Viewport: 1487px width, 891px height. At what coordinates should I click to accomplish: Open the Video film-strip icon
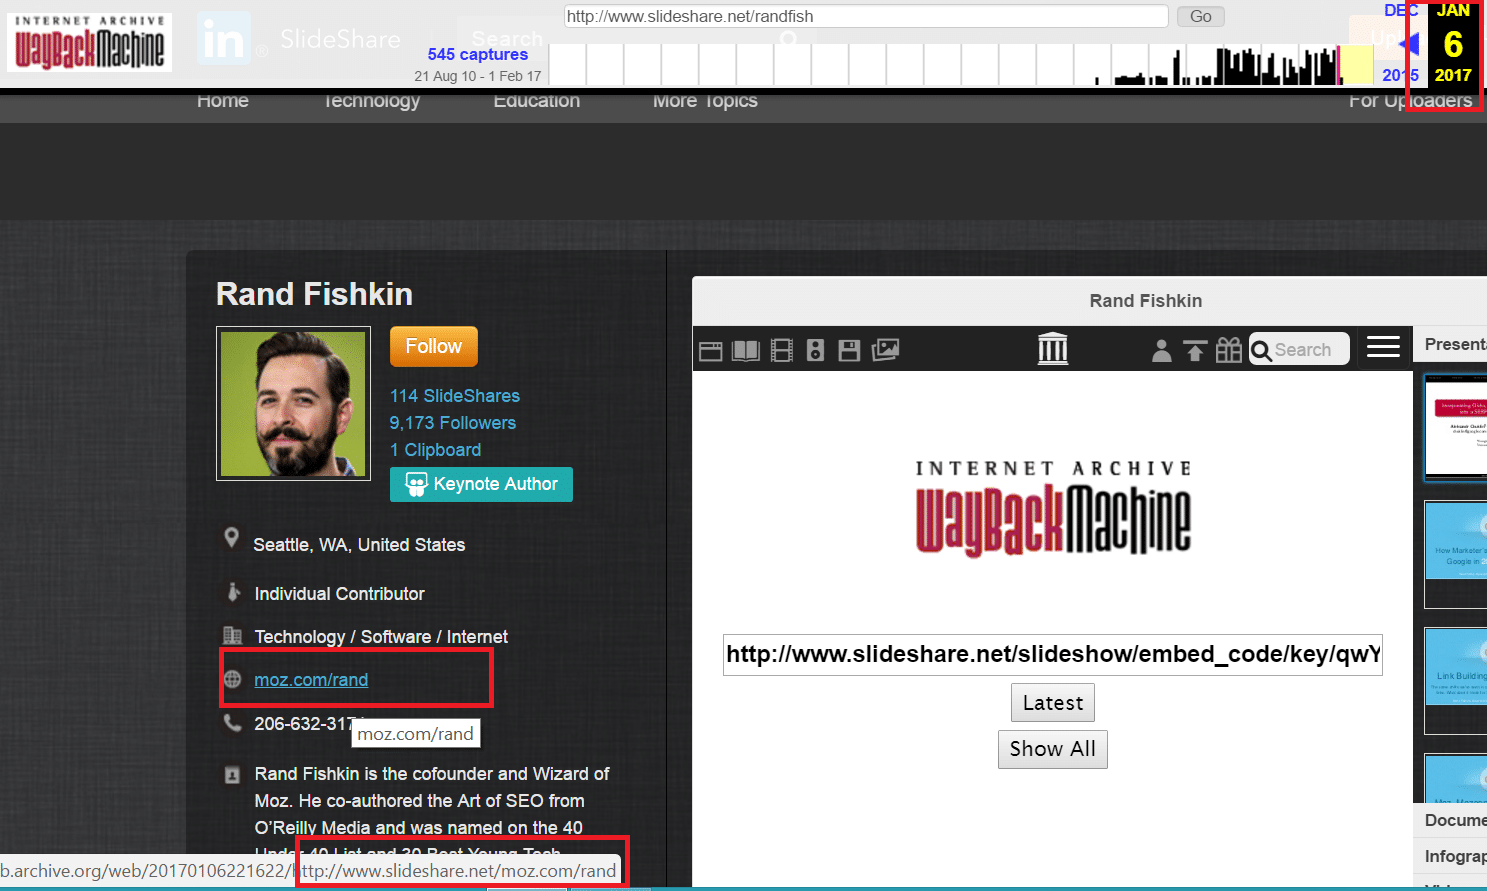(x=782, y=350)
